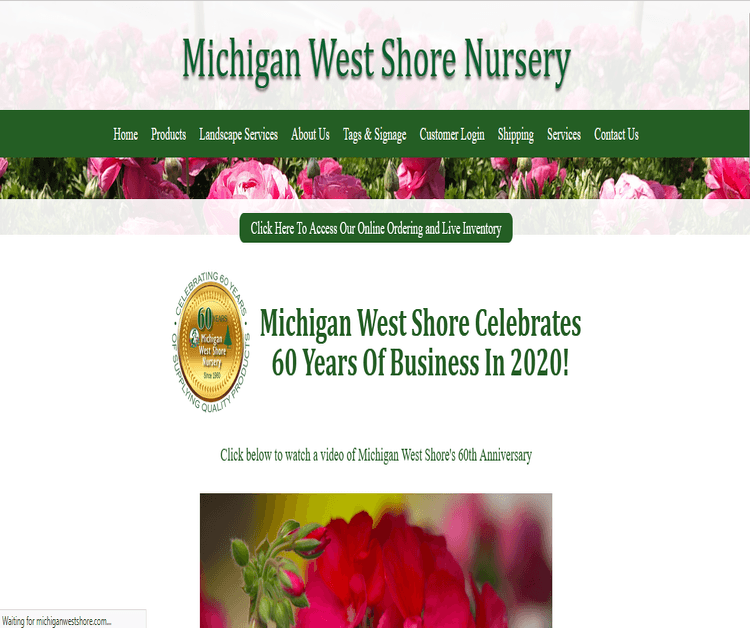Viewport: 750px width, 628px height.
Task: Click the Online Ordering and Live Inventory button
Action: click(376, 228)
